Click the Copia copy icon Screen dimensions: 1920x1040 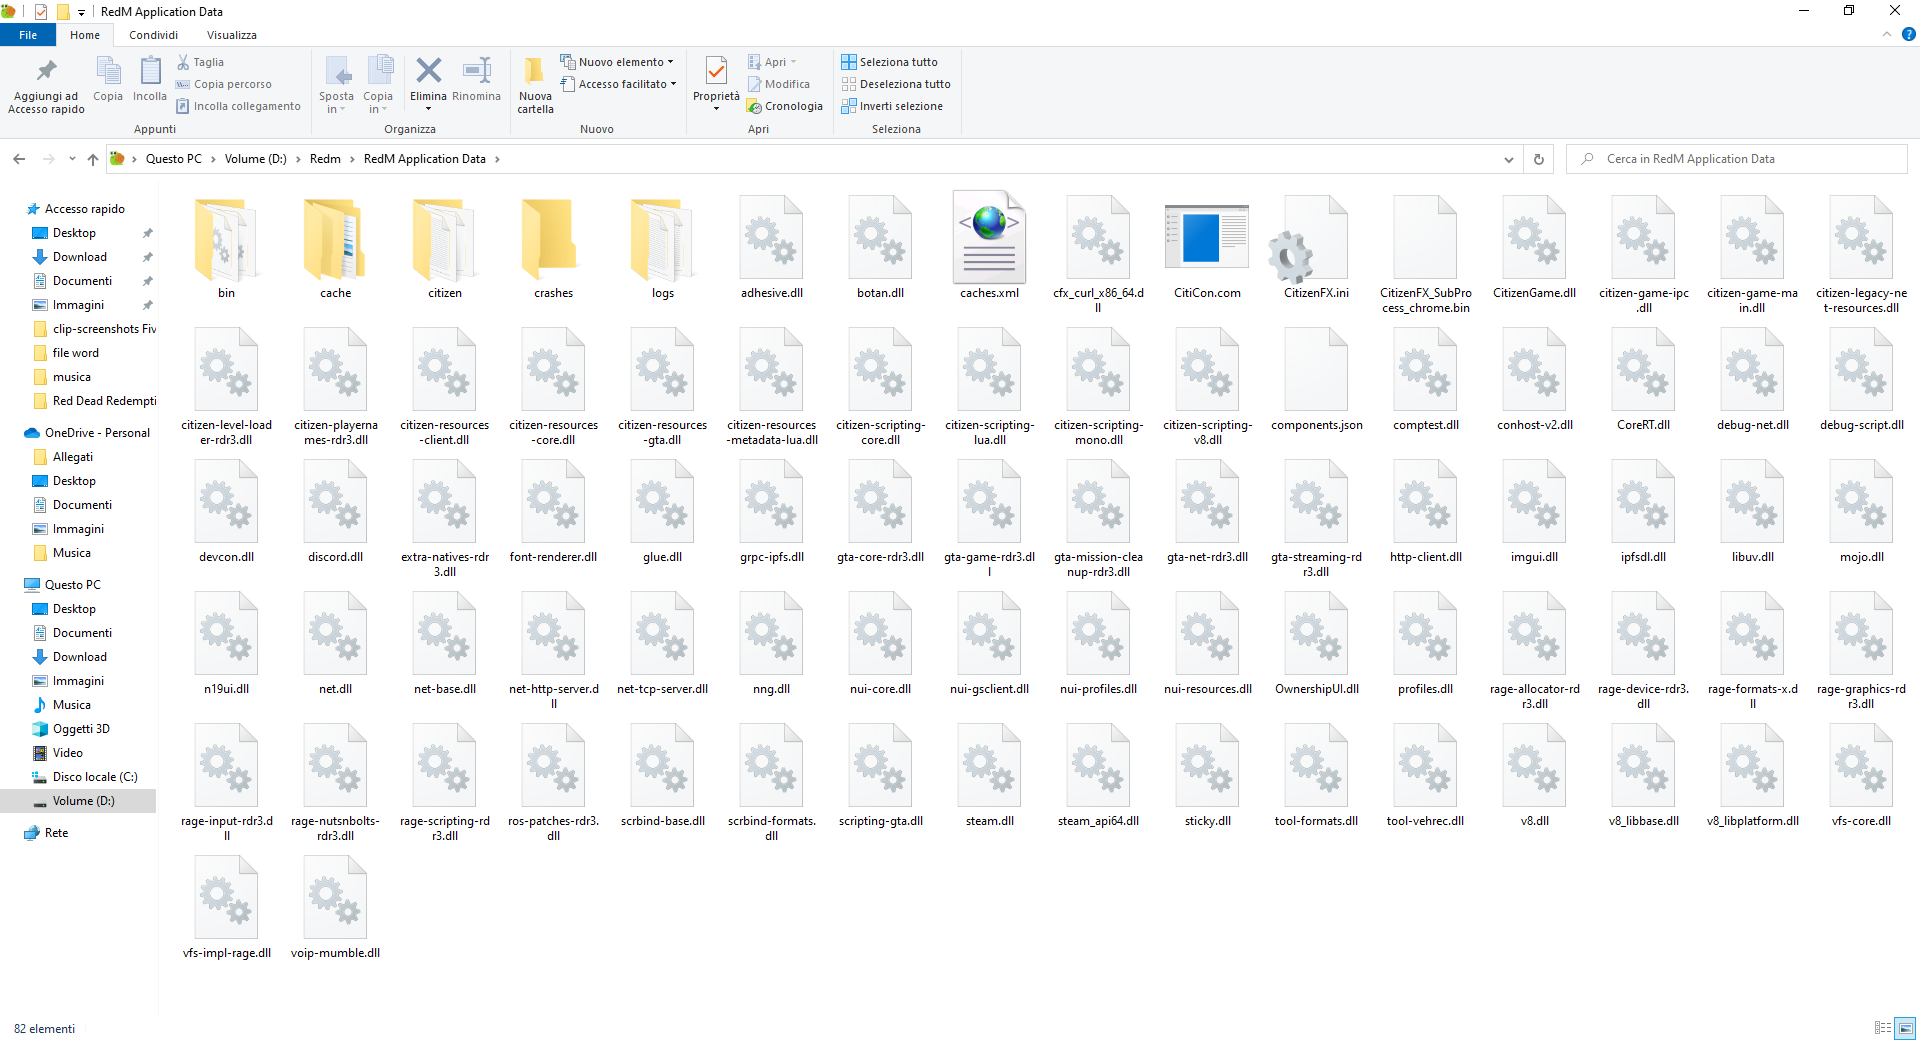tap(108, 79)
